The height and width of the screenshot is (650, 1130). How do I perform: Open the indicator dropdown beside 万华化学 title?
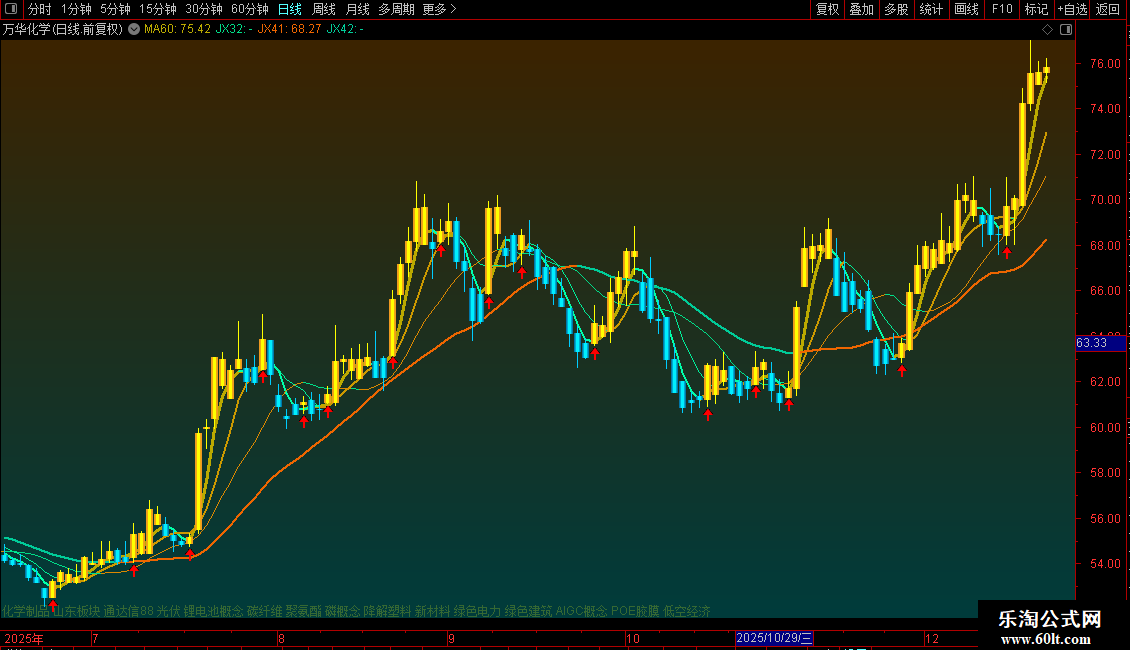point(134,30)
